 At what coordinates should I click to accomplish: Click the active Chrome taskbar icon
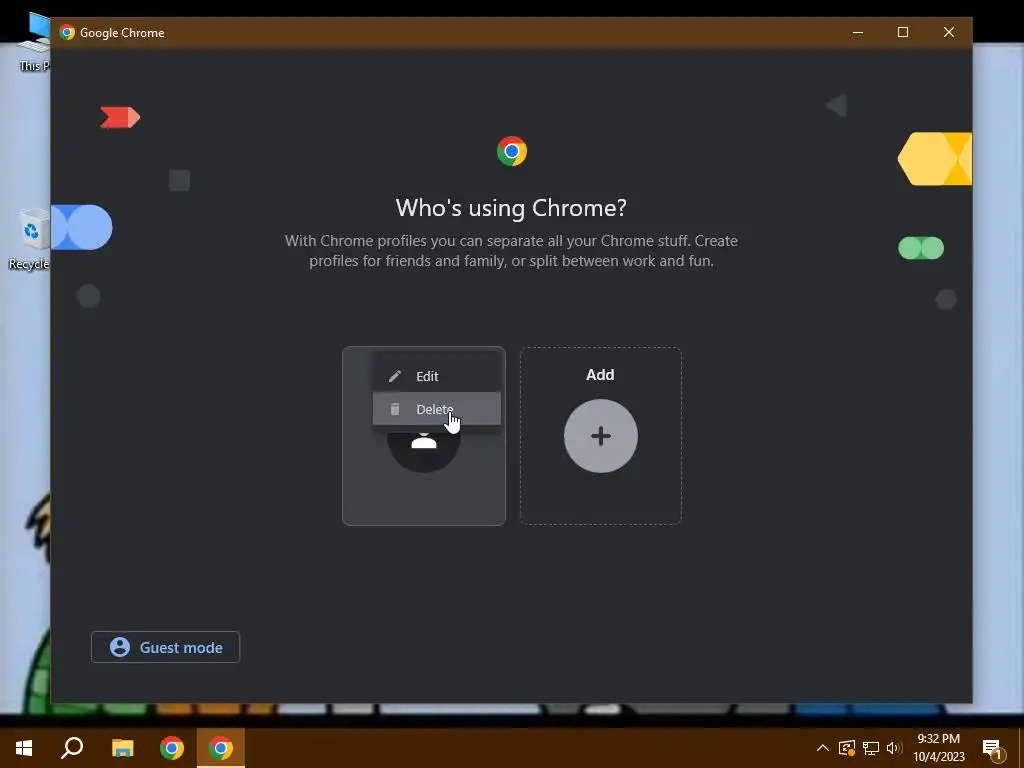point(221,748)
